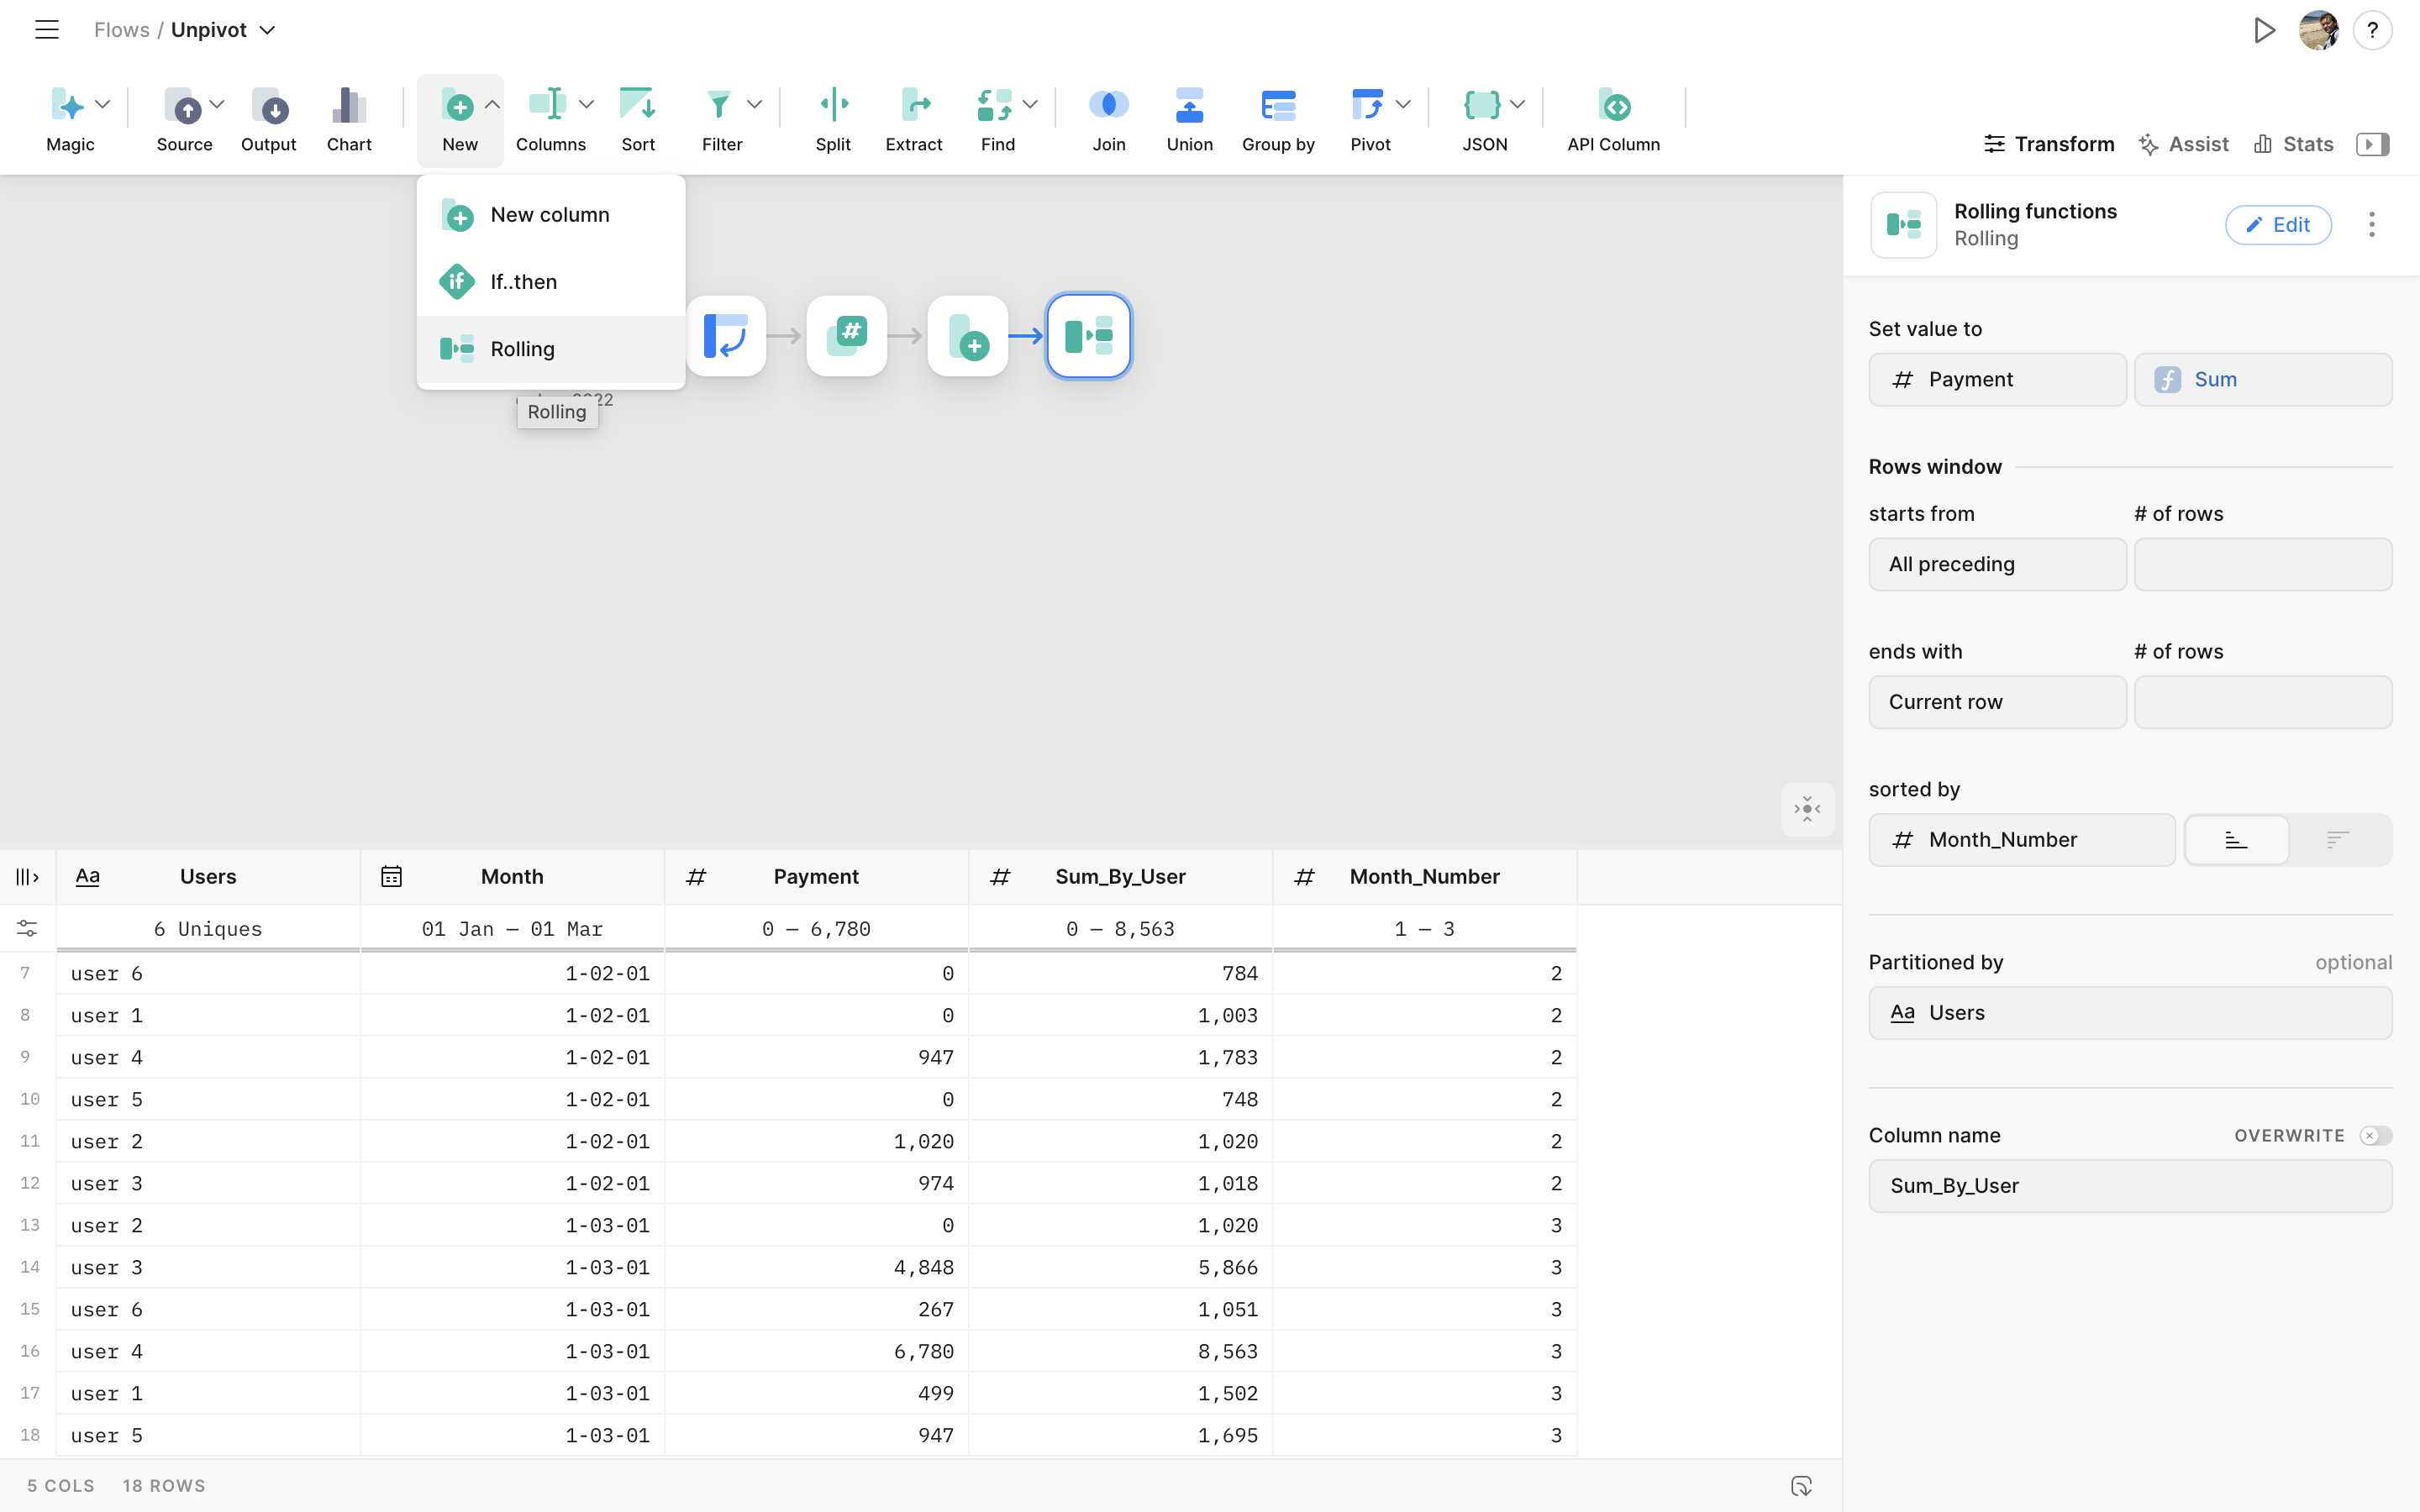Viewport: 2420px width, 1512px height.
Task: Toggle the OVERWRITE switch
Action: (2375, 1135)
